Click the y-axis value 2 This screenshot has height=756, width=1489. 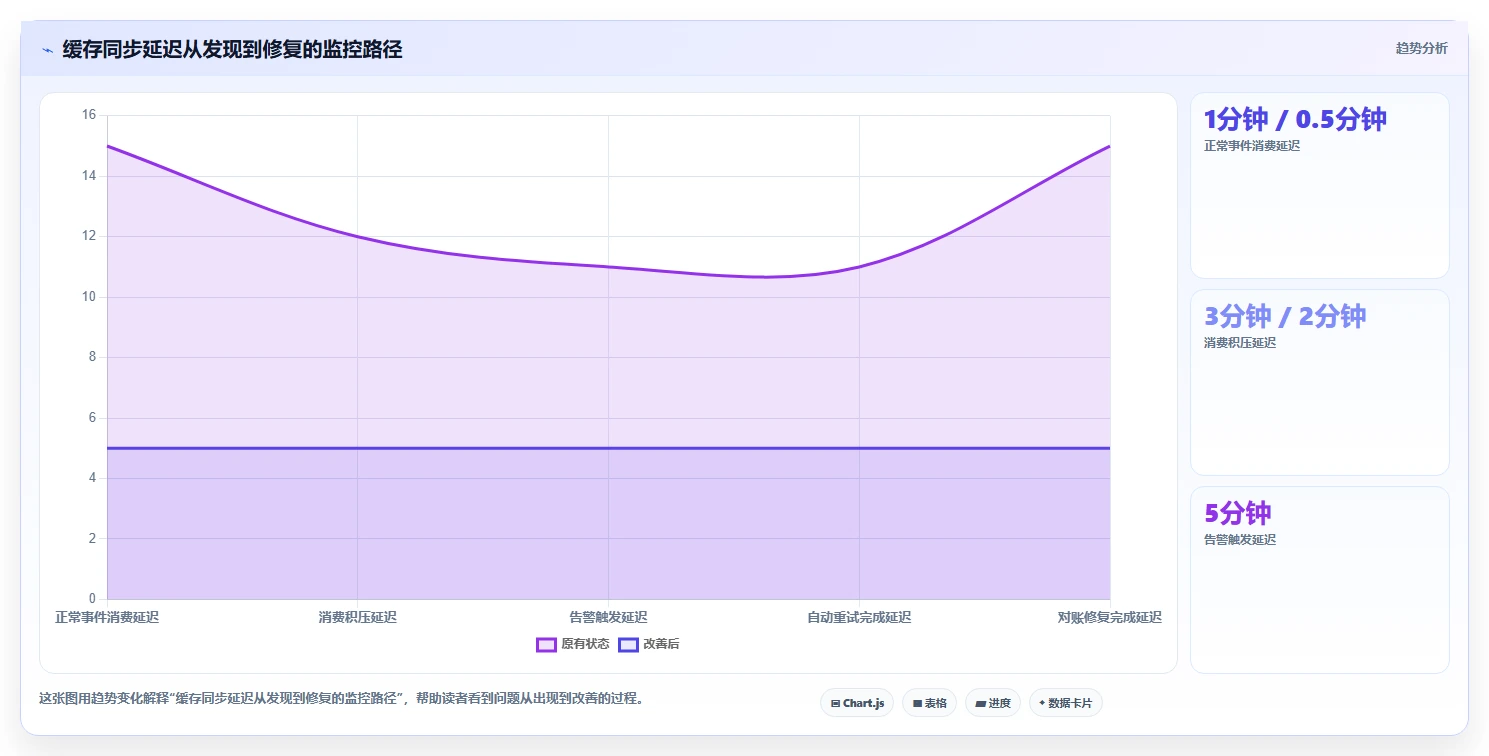92,539
